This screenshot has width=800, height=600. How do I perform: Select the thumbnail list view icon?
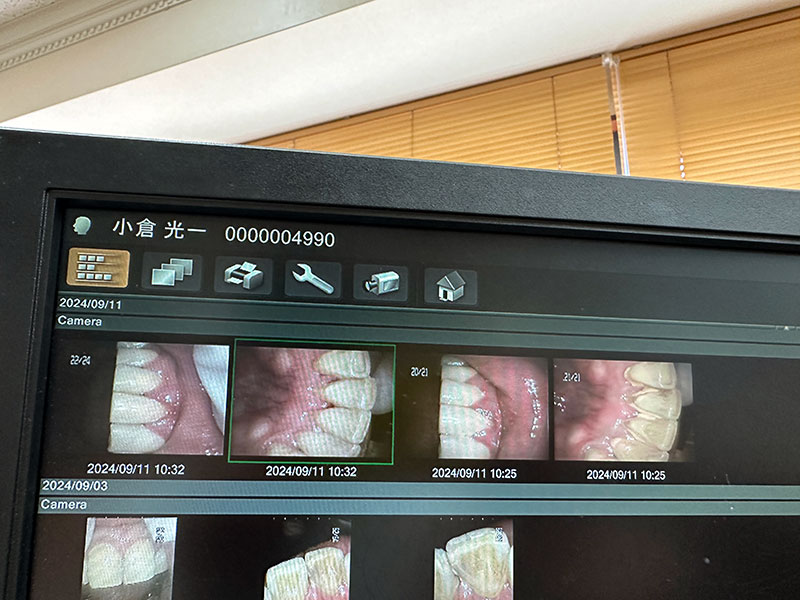tap(98, 268)
